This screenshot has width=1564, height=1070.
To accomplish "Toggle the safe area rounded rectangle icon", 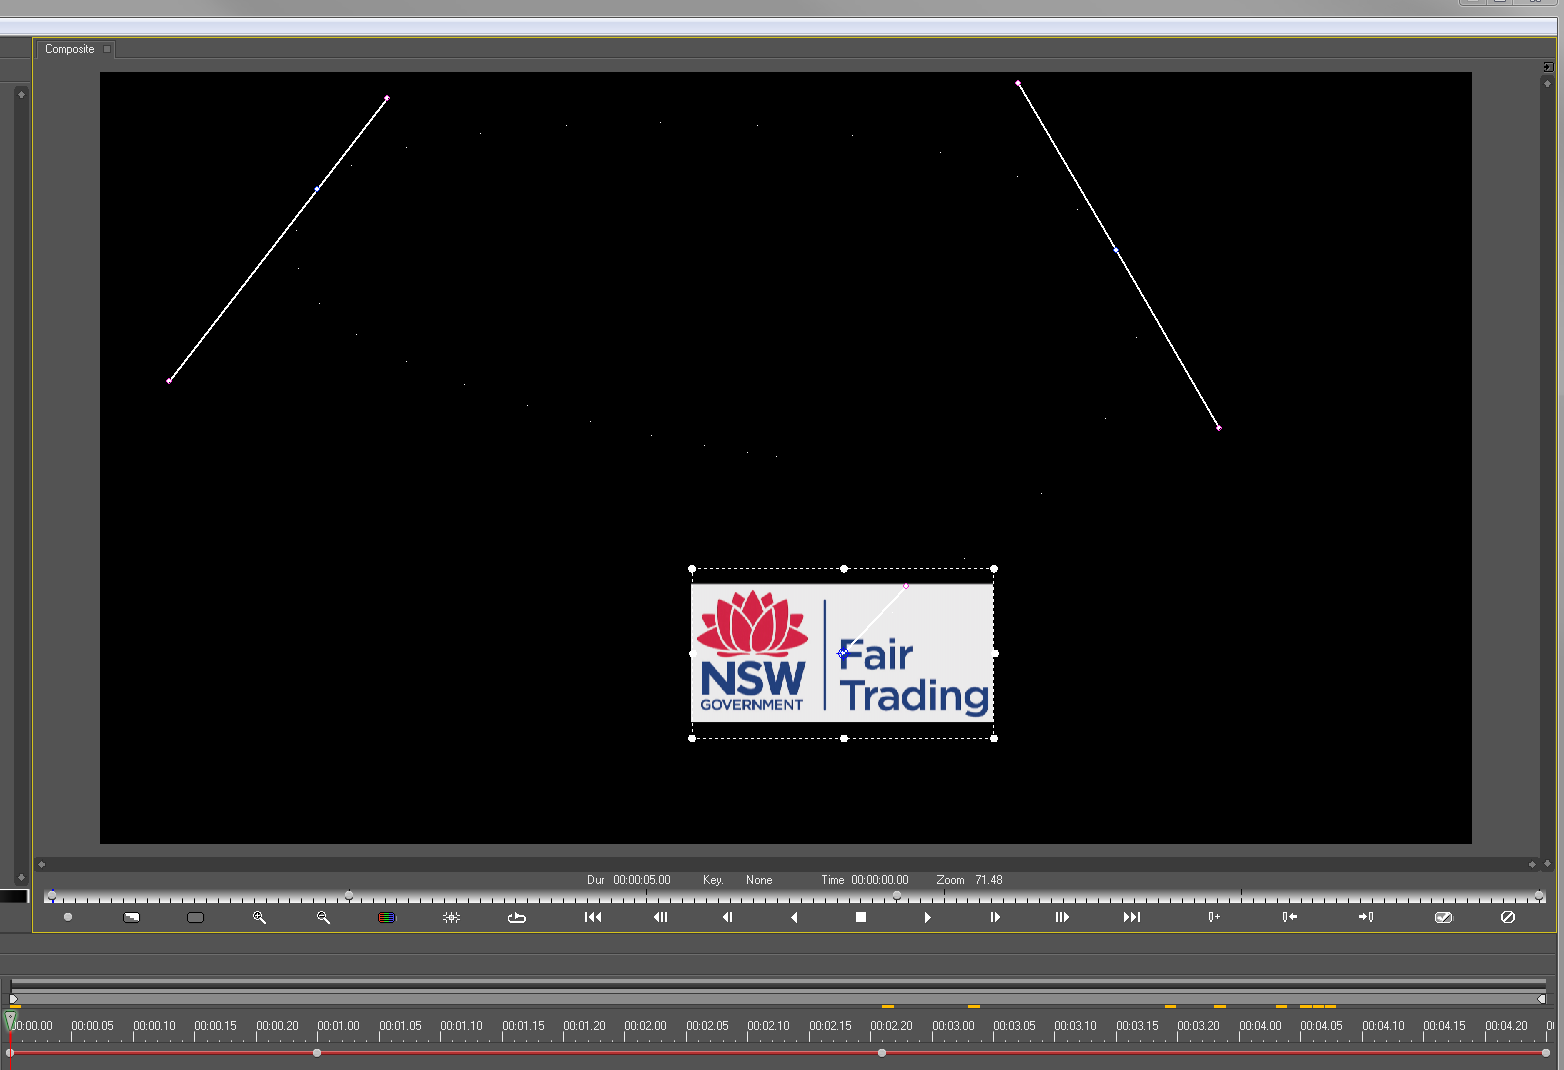I will [195, 917].
